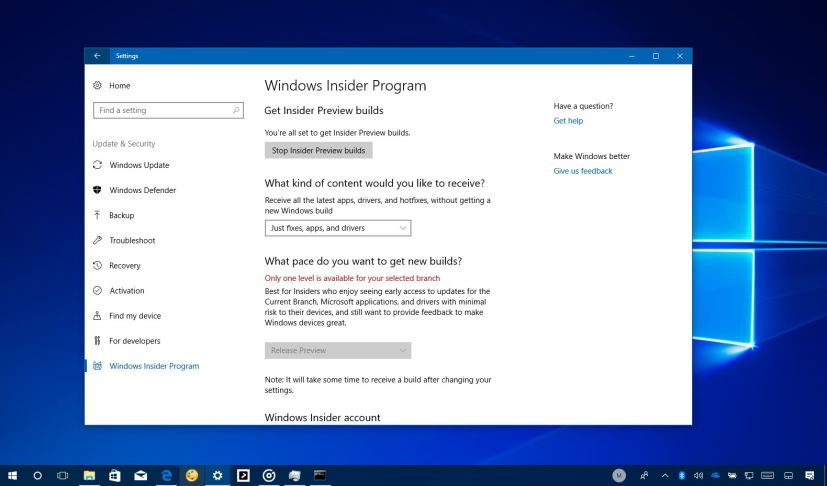Show hidden tray icons chevron
The width and height of the screenshot is (827, 486).
pyautogui.click(x=665, y=475)
